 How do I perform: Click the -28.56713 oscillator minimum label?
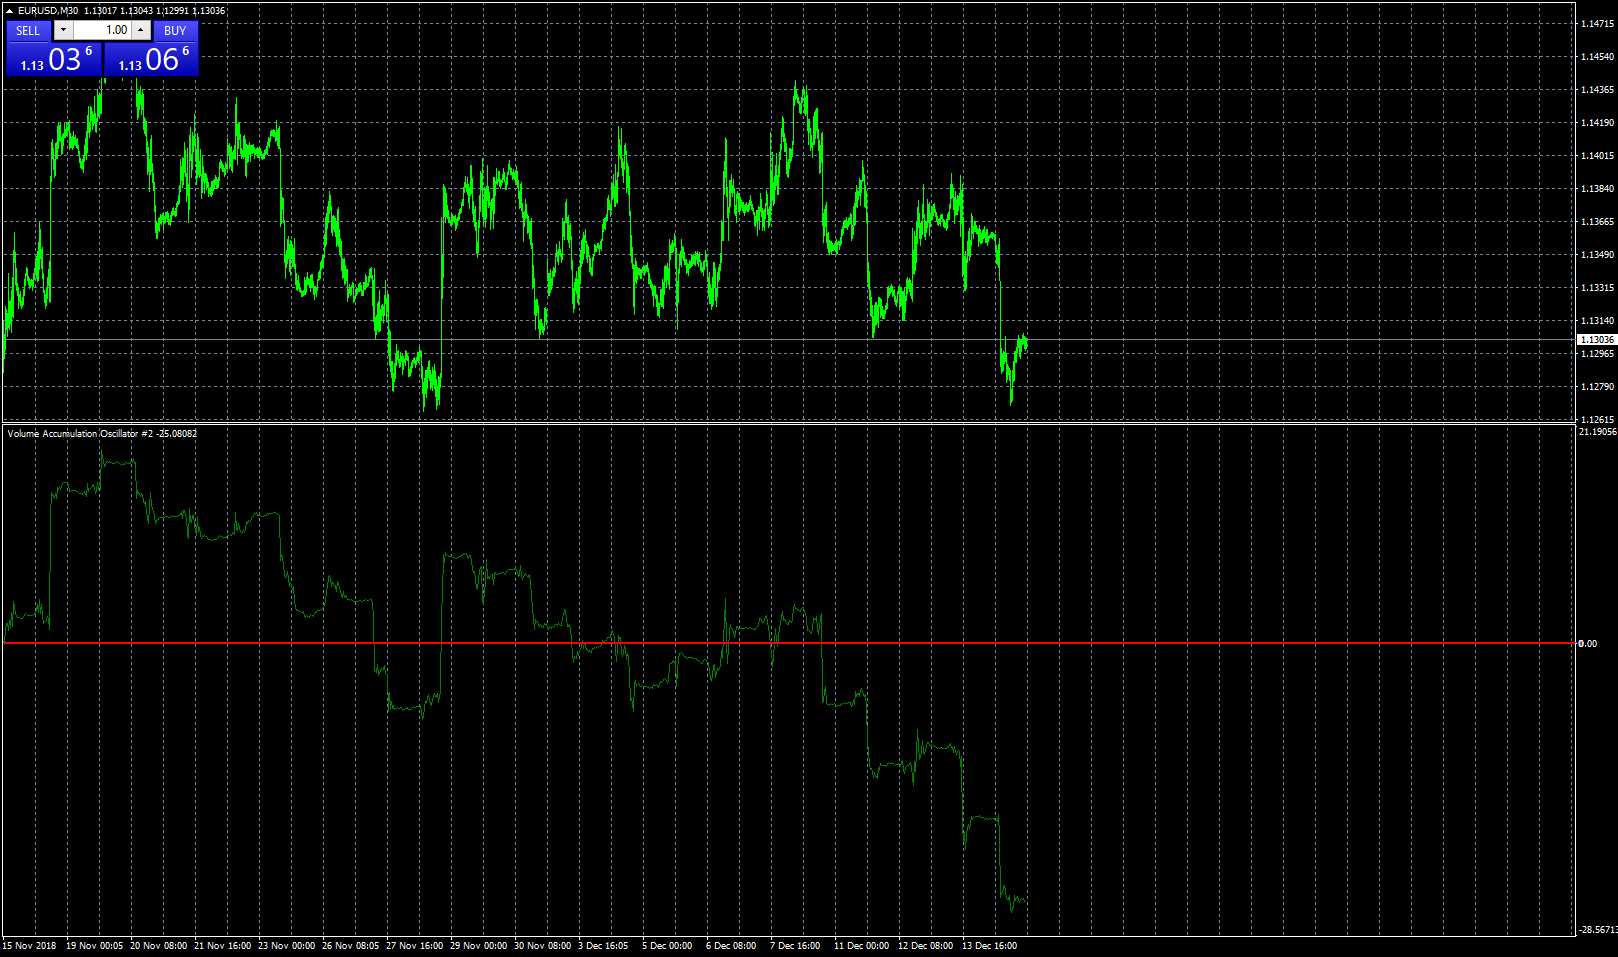point(1597,930)
